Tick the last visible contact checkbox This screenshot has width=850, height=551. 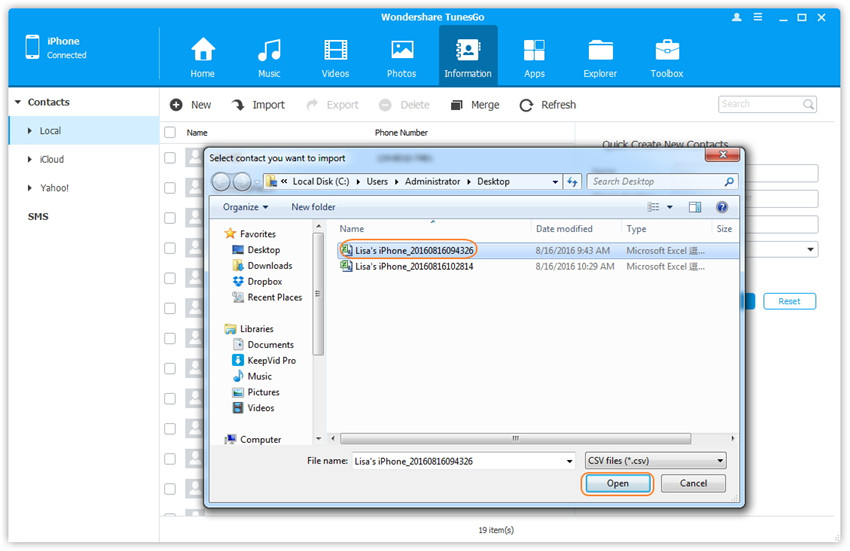click(x=170, y=489)
